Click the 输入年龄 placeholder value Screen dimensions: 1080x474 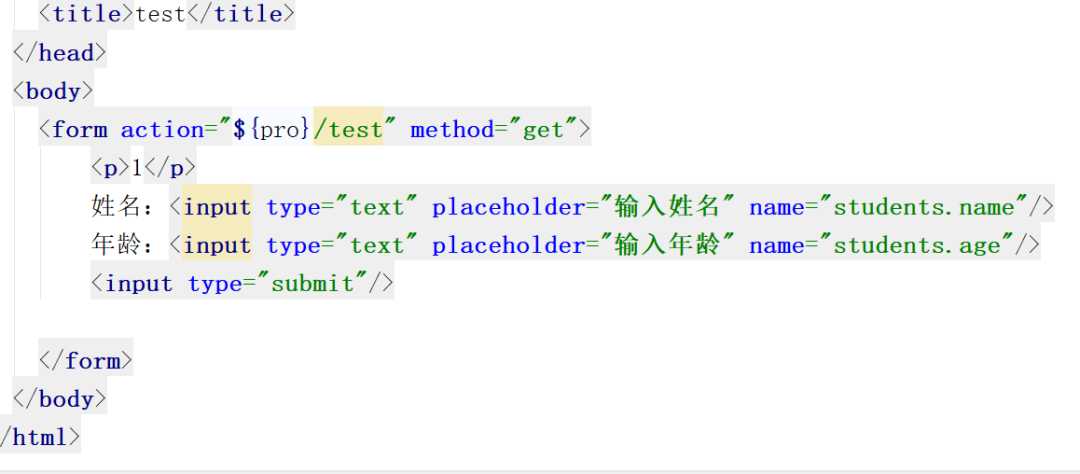click(668, 245)
